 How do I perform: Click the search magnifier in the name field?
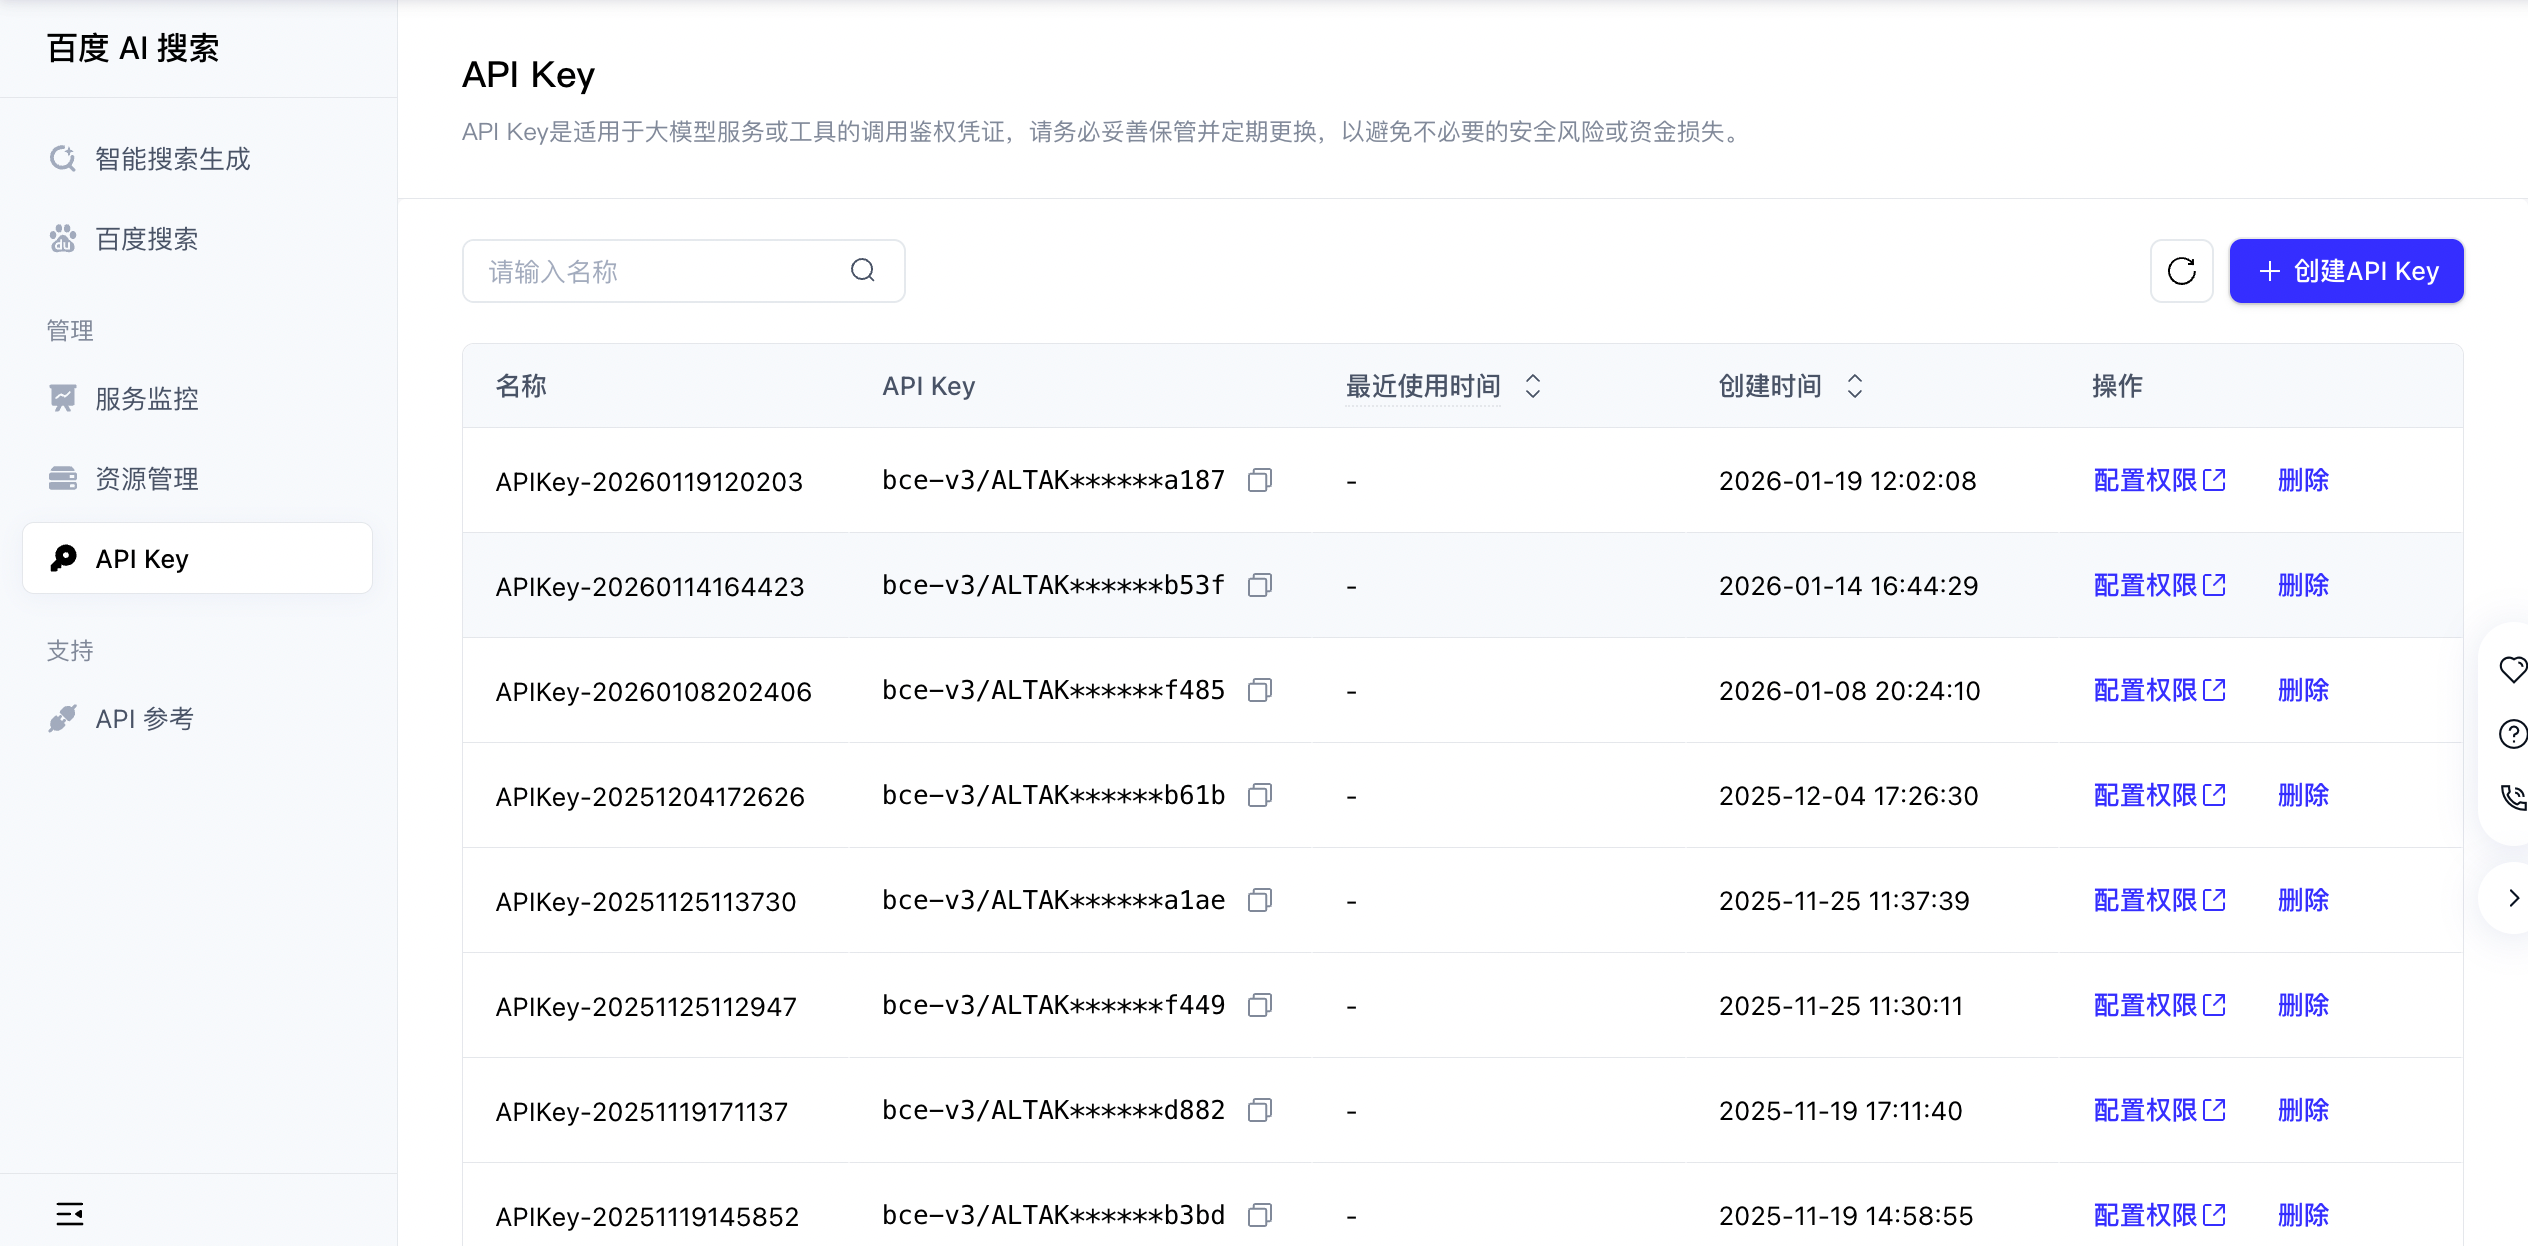[x=862, y=271]
